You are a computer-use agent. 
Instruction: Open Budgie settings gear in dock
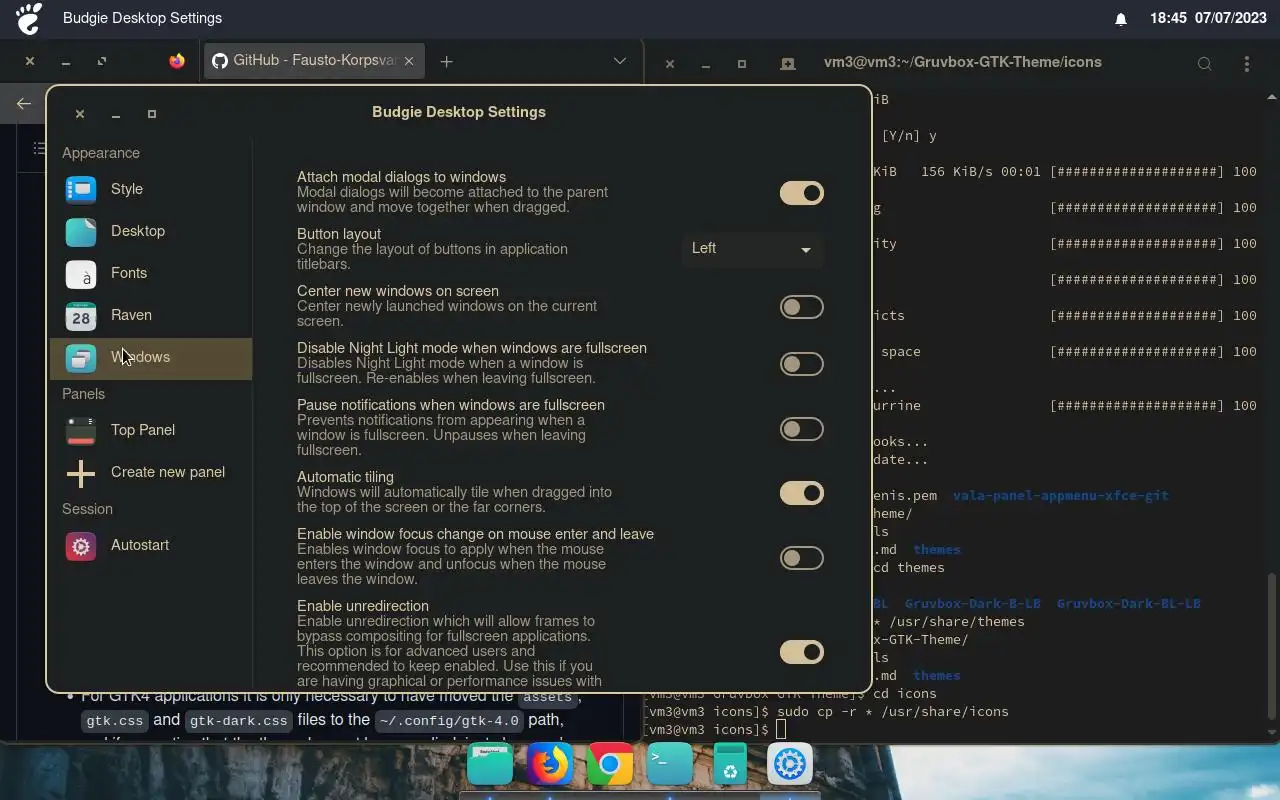[x=790, y=765]
